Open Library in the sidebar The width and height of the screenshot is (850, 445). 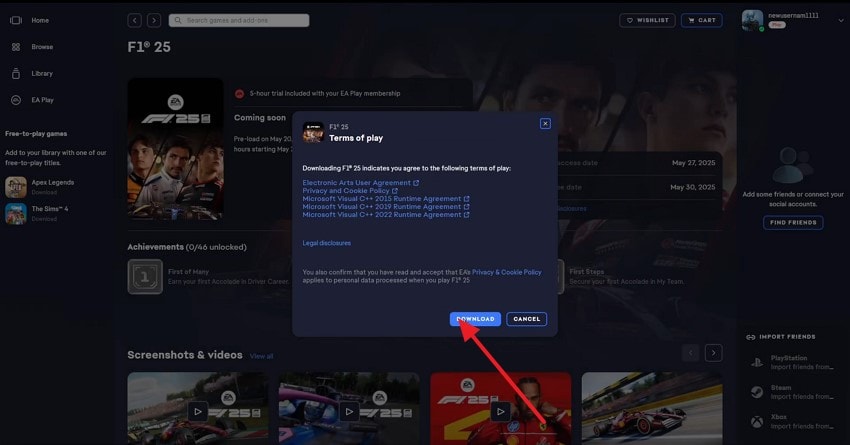(x=42, y=74)
